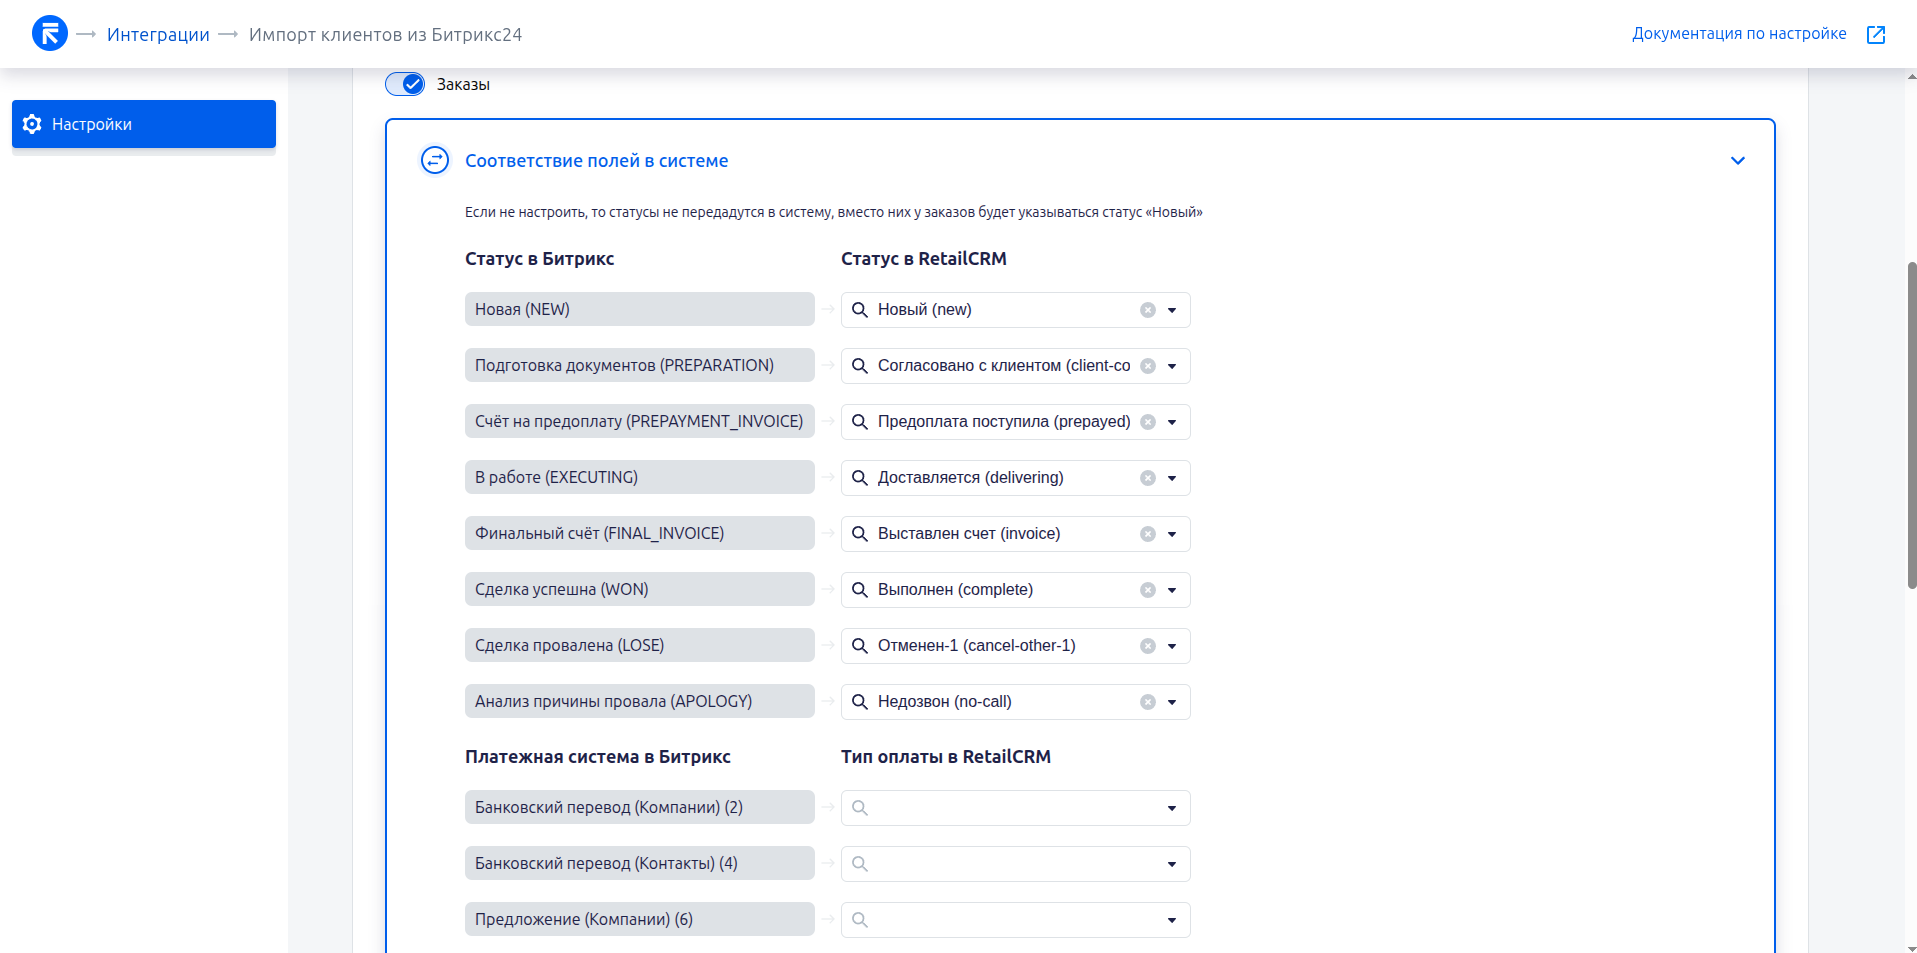Click Статус в Битрикс column header
The image size is (1917, 953).
pyautogui.click(x=540, y=259)
